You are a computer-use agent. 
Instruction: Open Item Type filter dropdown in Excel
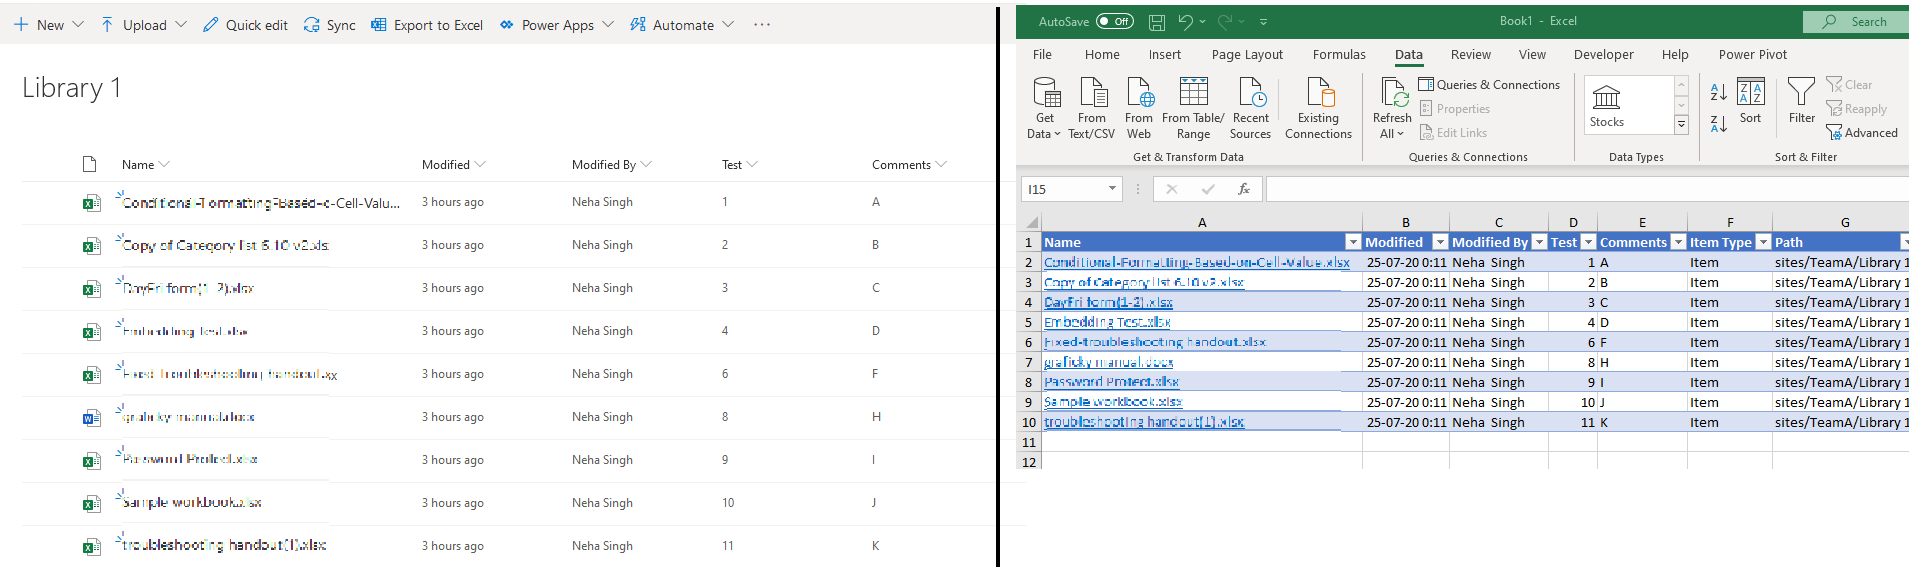click(1763, 242)
